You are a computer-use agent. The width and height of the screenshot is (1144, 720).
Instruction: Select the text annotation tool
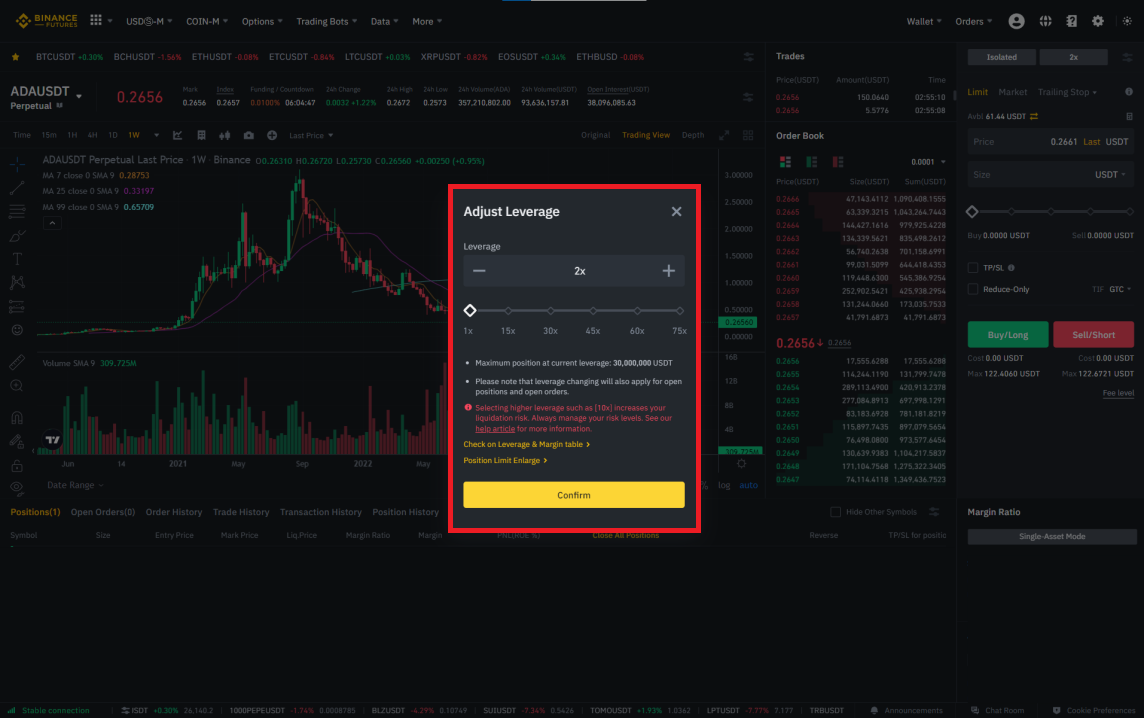click(17, 259)
